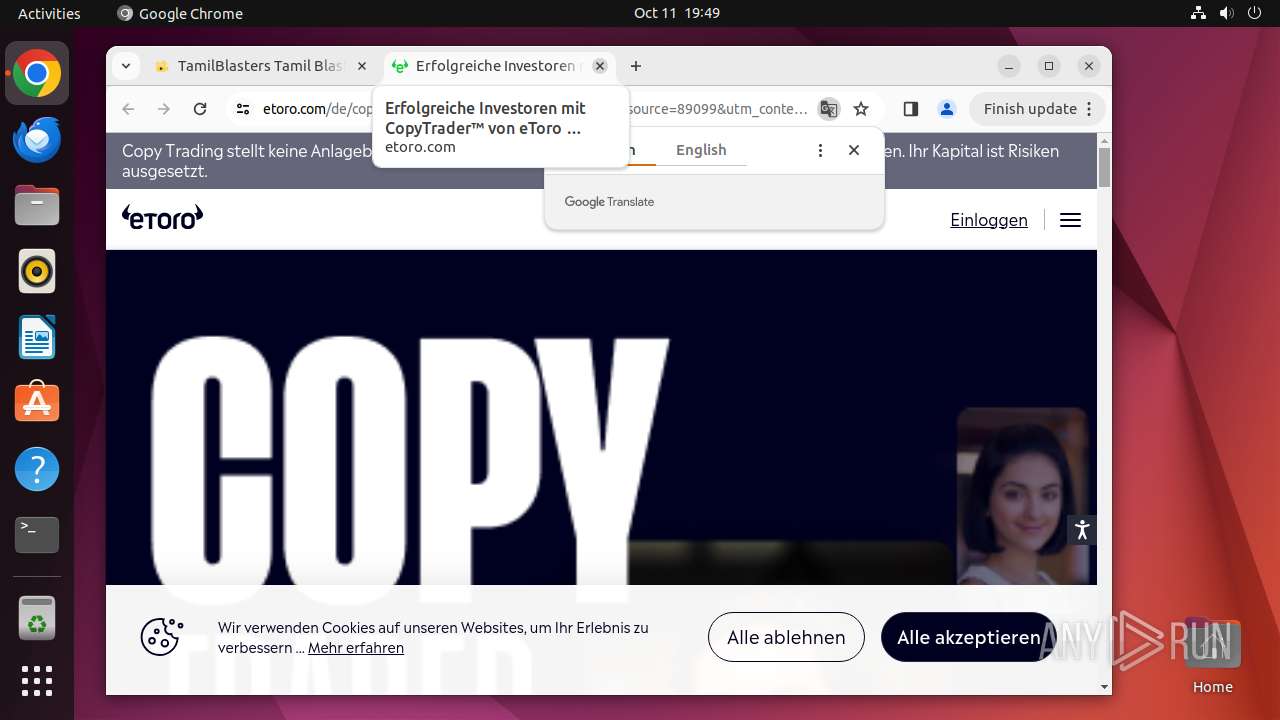Reload the eToro page
The width and height of the screenshot is (1280, 720).
click(200, 109)
